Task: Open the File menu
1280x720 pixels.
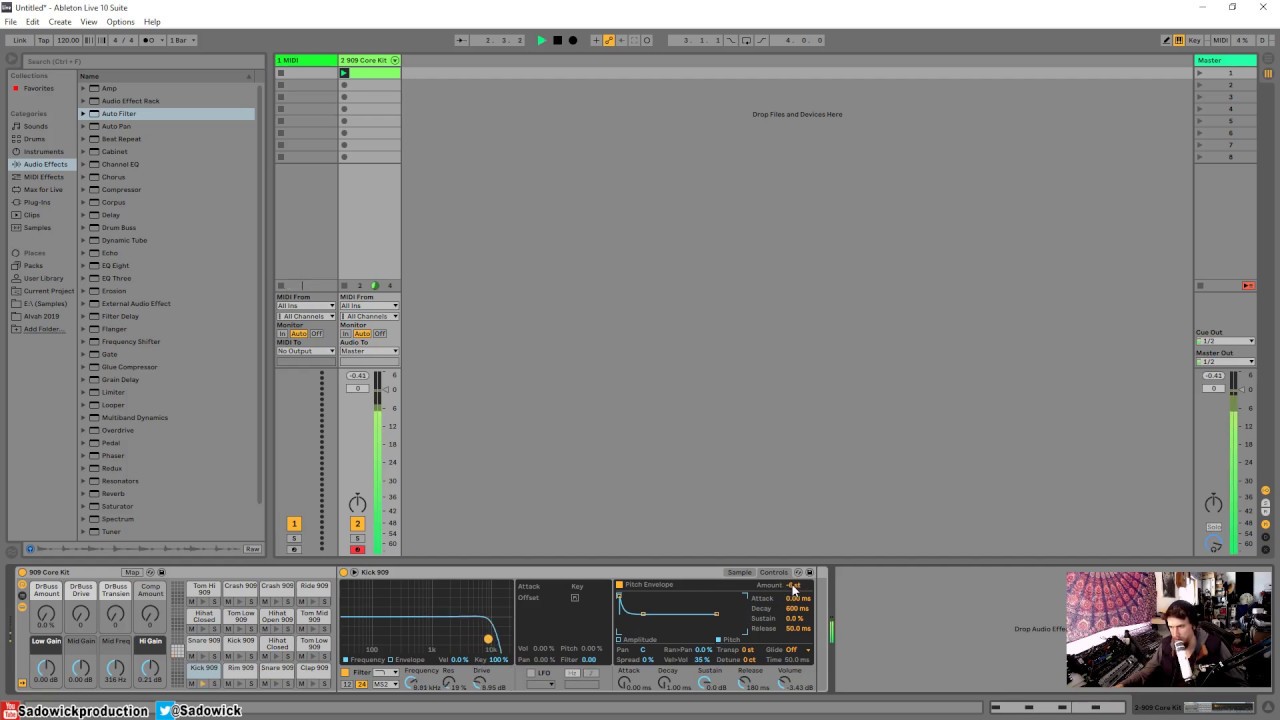Action: point(10,22)
